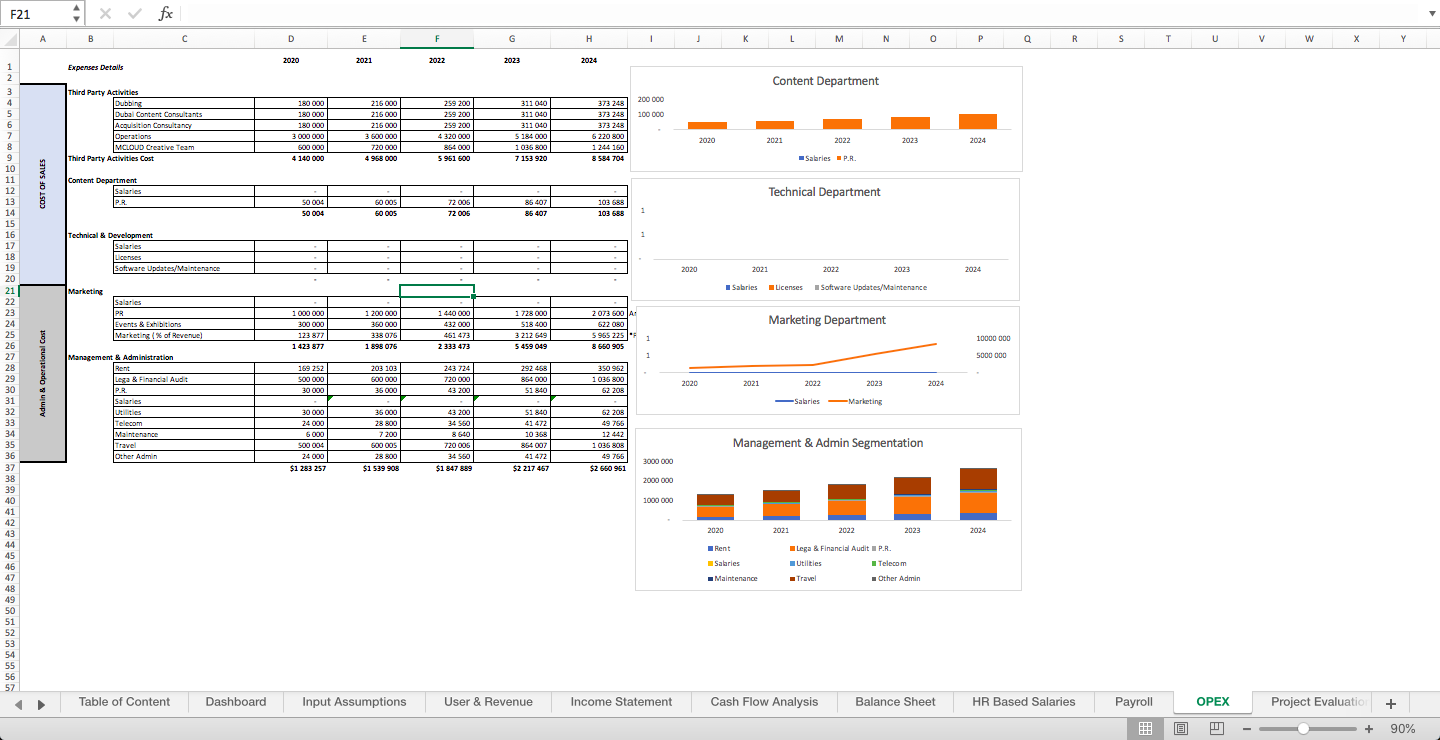The height and width of the screenshot is (740, 1440).
Task: Select the active OPEX sheet tab
Action: pos(1213,702)
